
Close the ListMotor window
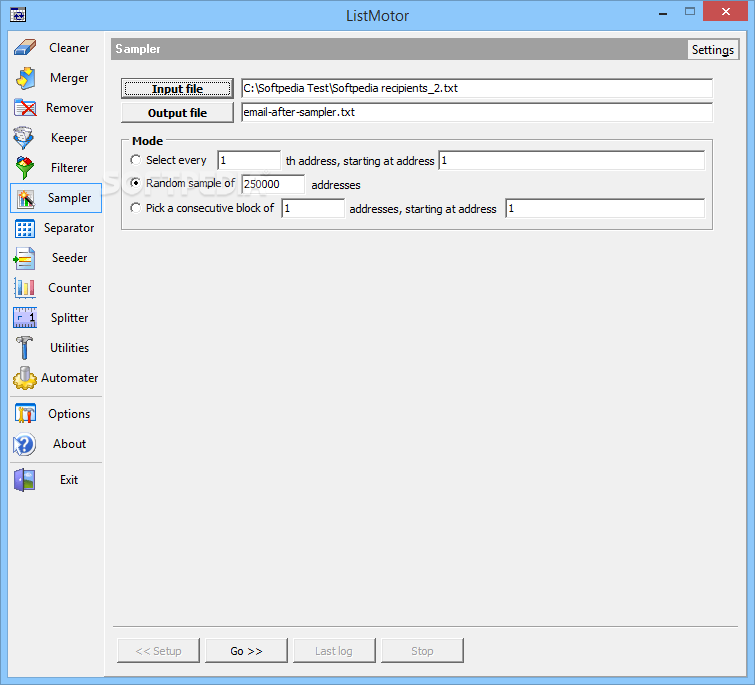(725, 12)
